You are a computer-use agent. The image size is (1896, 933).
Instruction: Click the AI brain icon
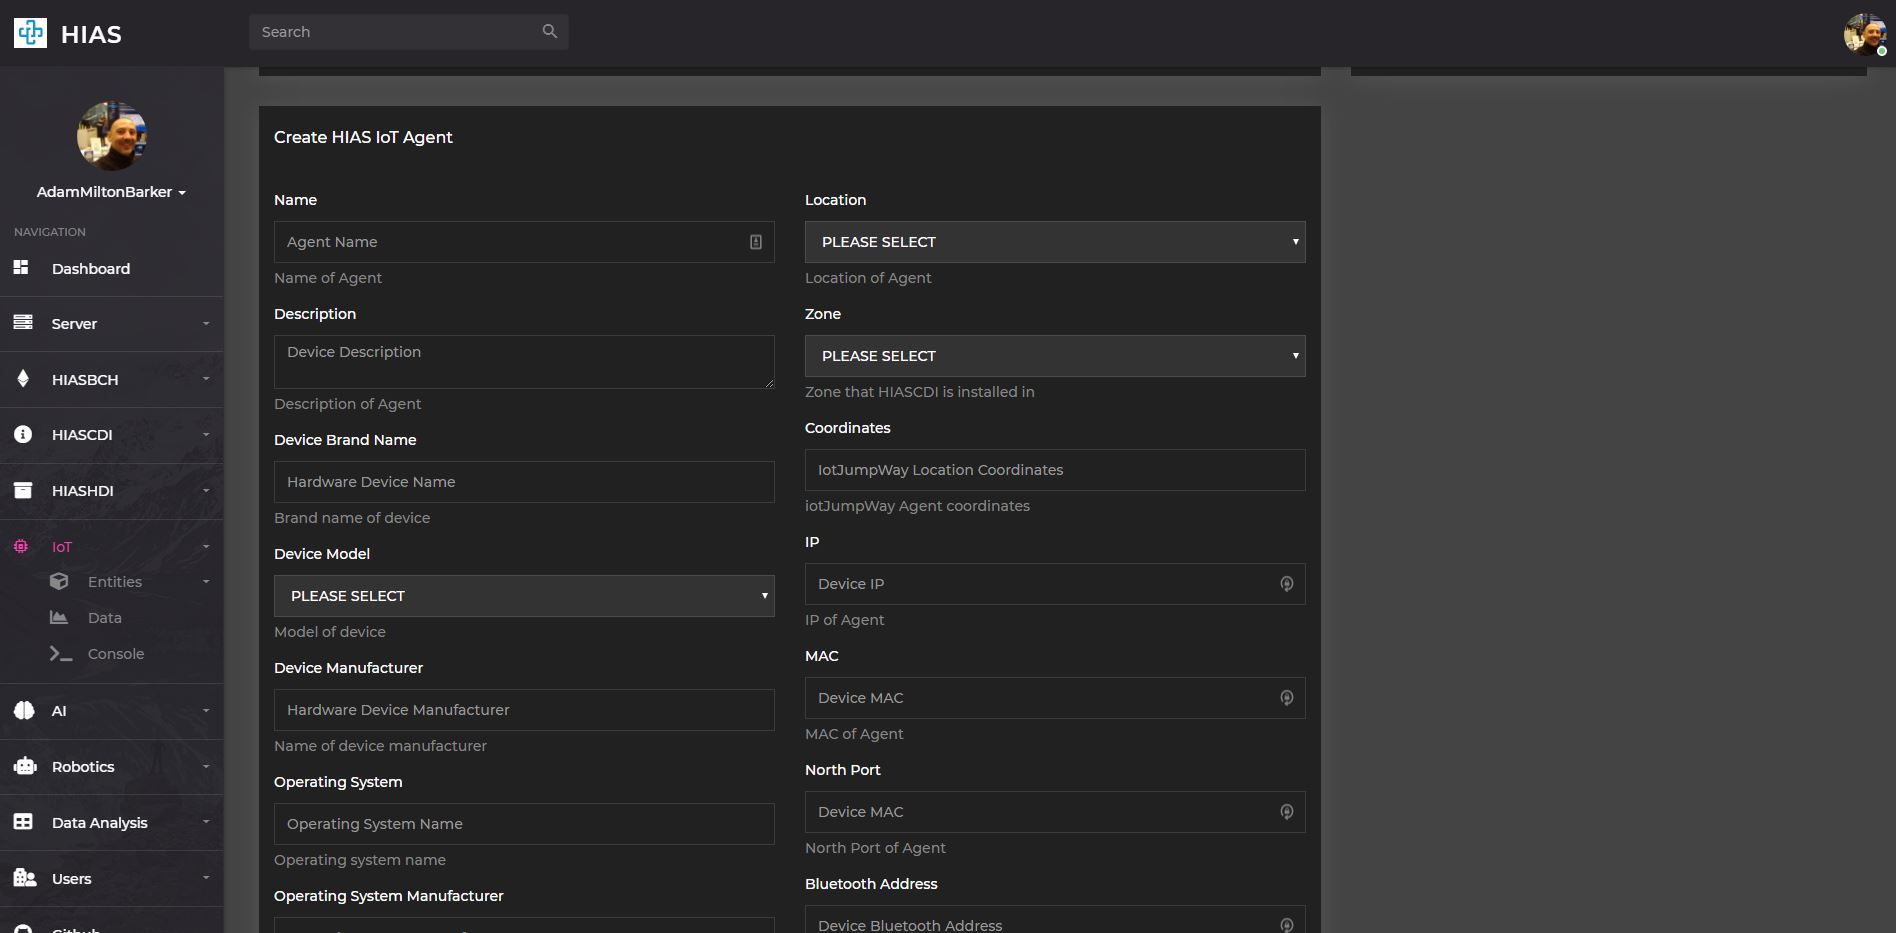(24, 711)
